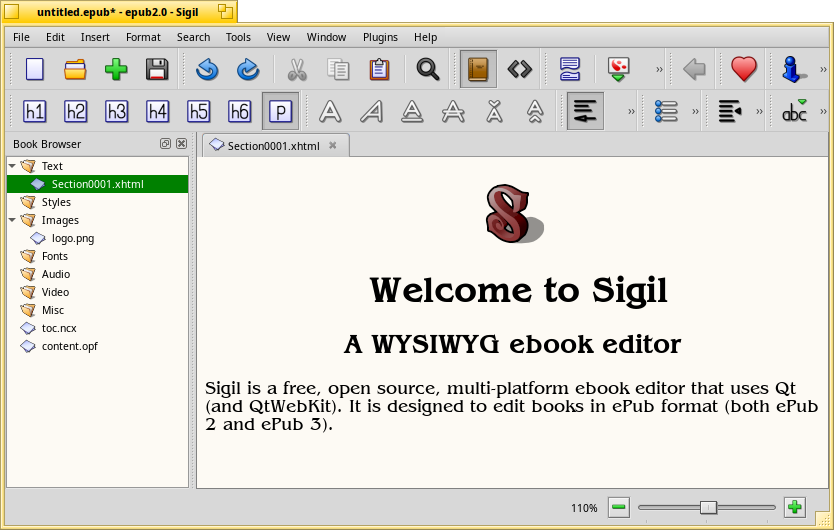Click the red heart donate icon

744,69
